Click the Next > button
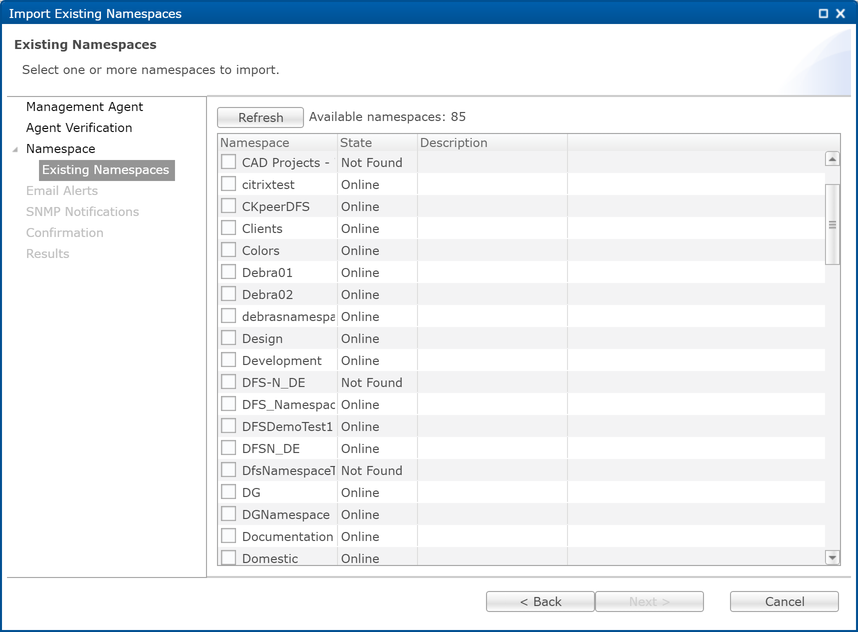The height and width of the screenshot is (632, 858). pyautogui.click(x=649, y=601)
